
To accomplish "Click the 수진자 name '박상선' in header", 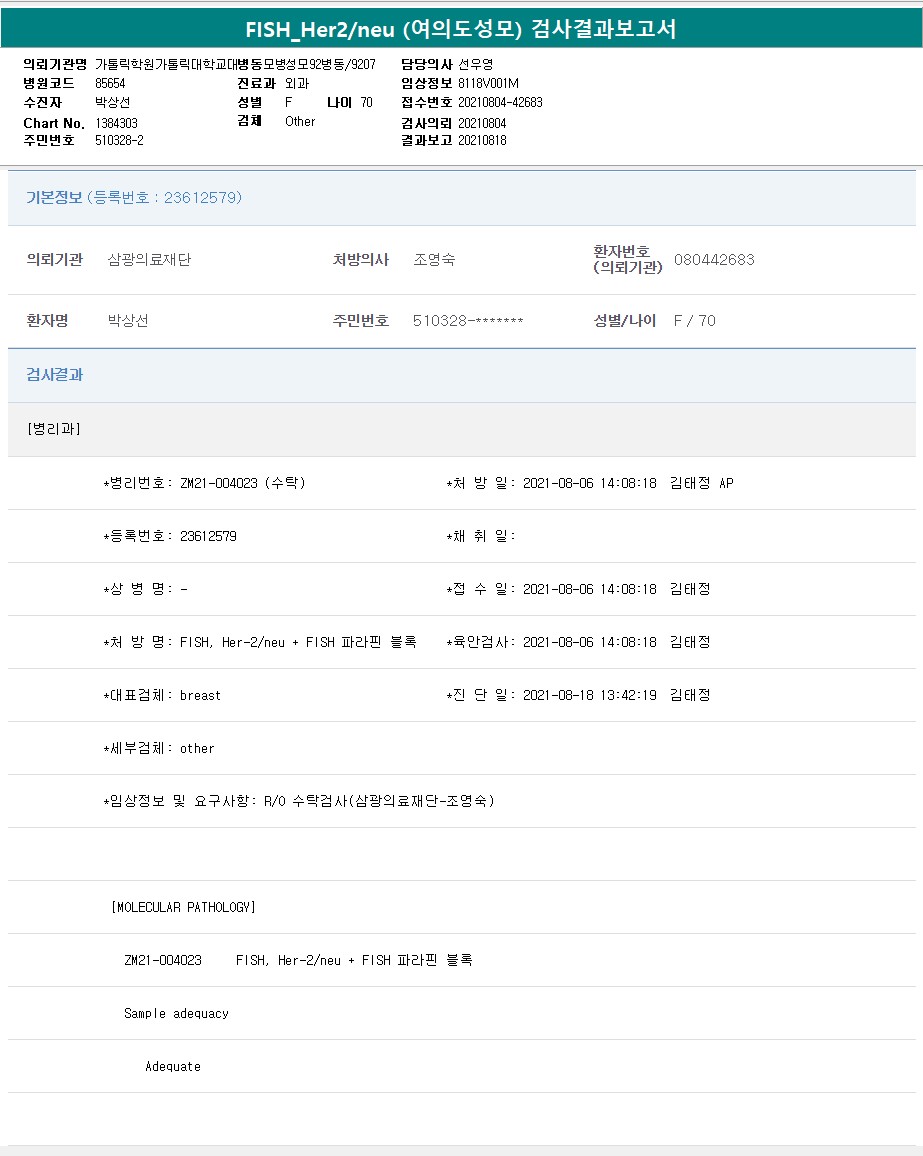I will (x=113, y=102).
